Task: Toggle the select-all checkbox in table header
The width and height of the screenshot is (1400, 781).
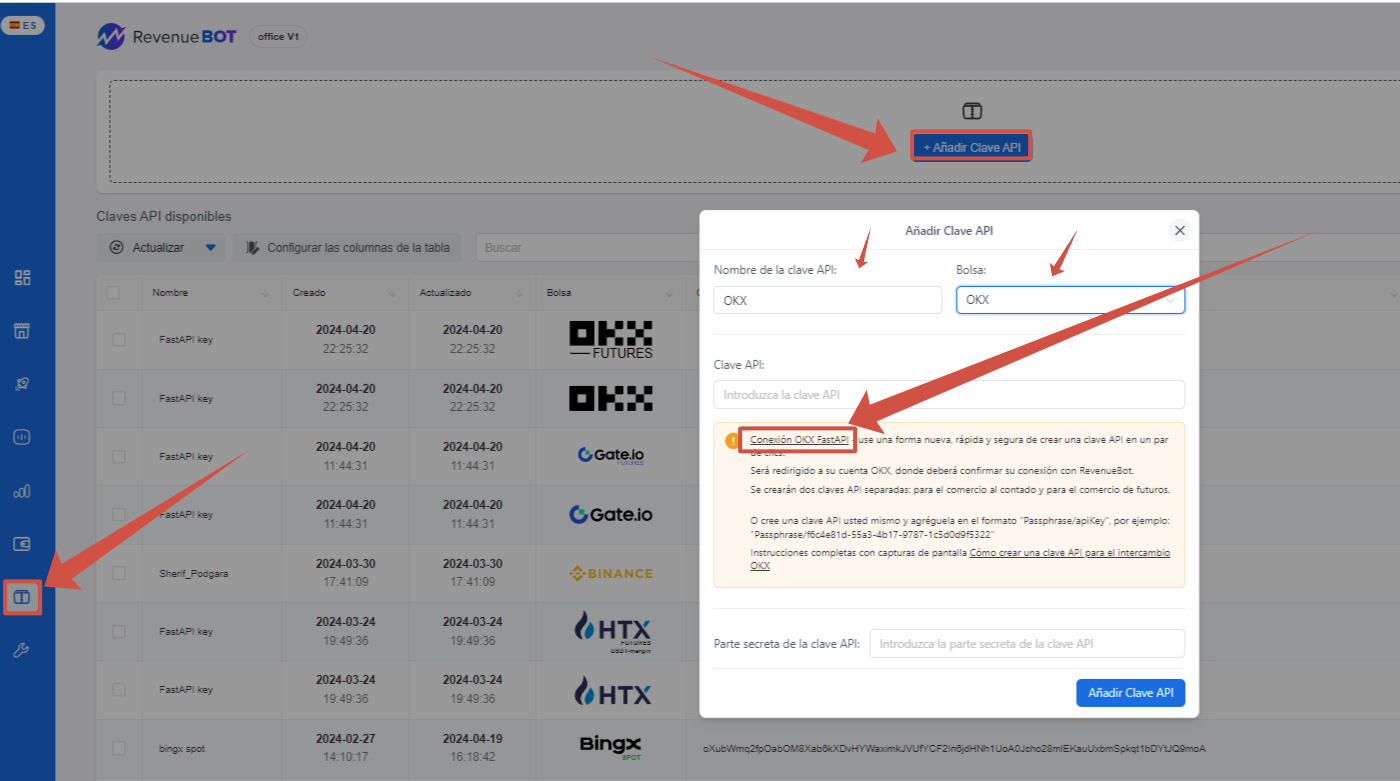Action: tap(113, 293)
